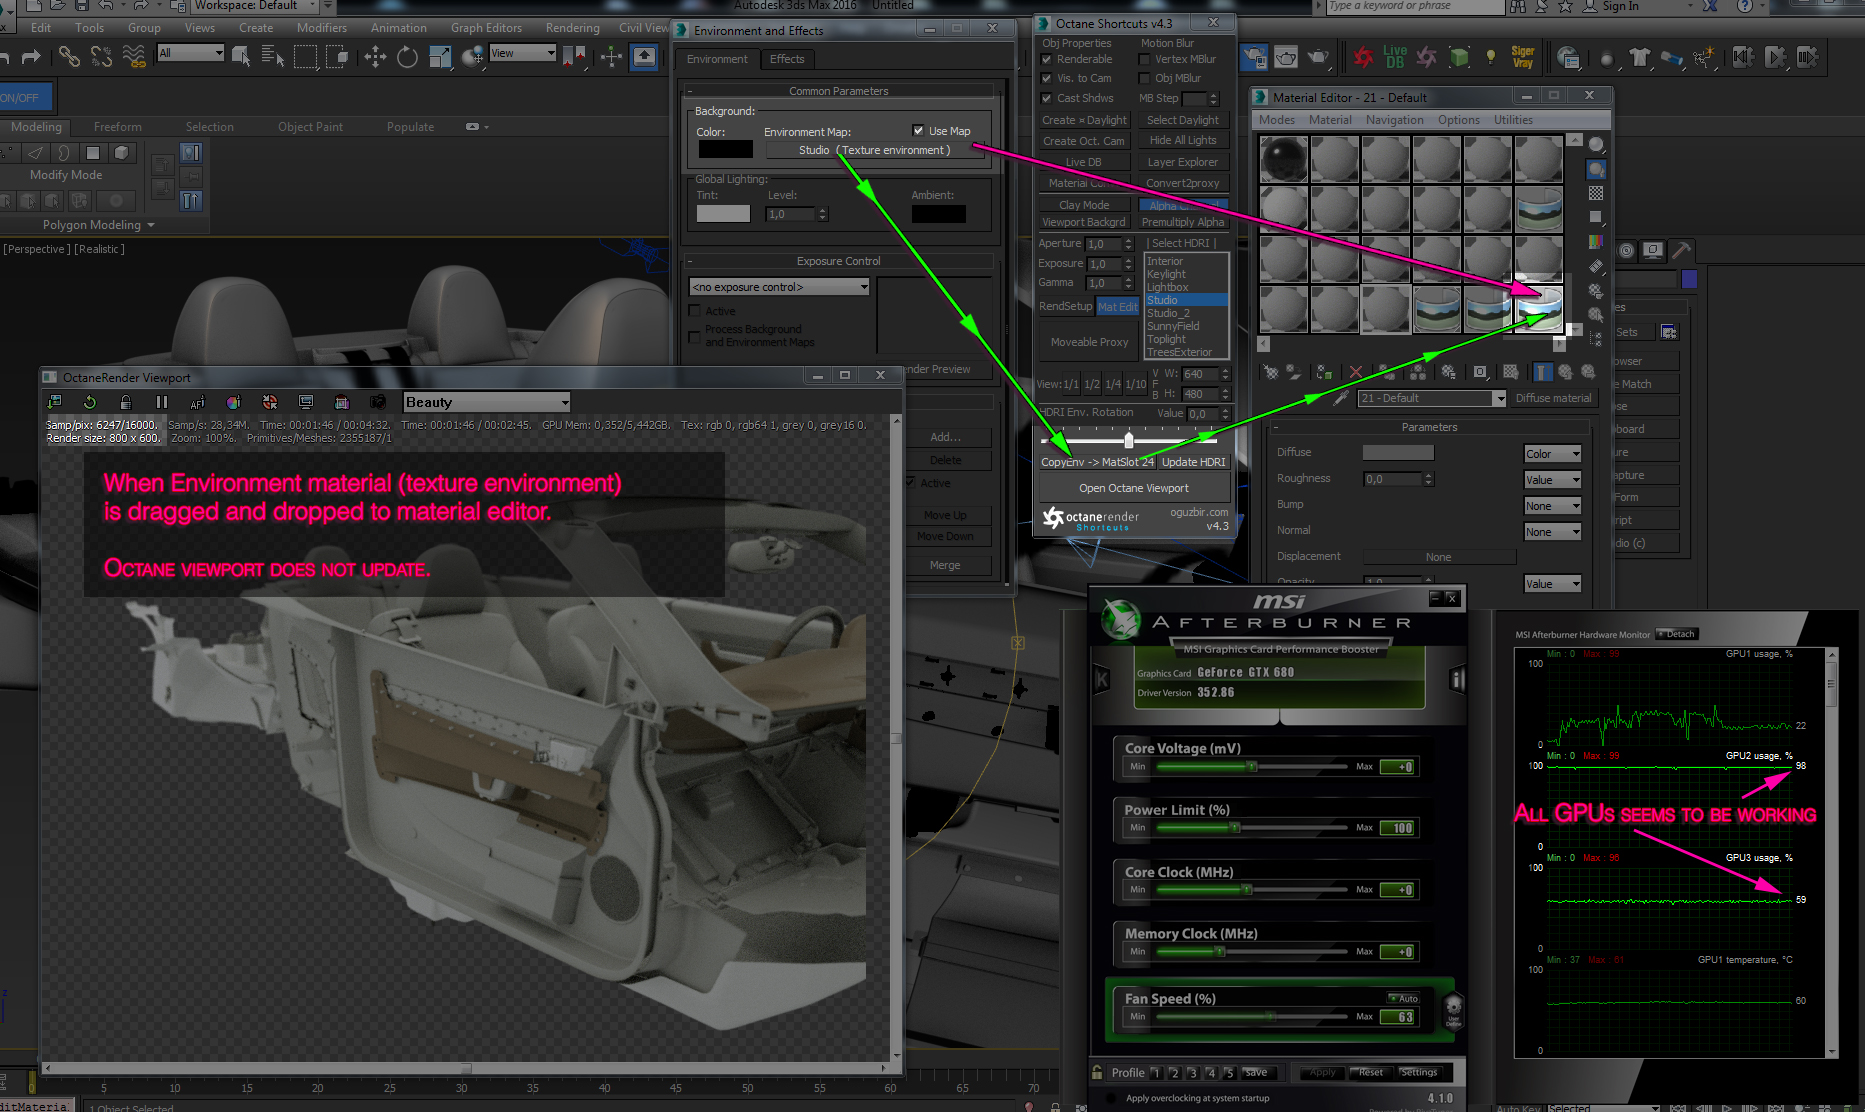Click the red X reset material icon
1865x1112 pixels.
click(1356, 372)
